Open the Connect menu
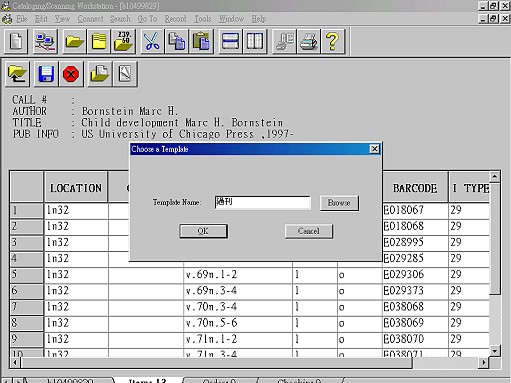The image size is (511, 383). click(90, 19)
